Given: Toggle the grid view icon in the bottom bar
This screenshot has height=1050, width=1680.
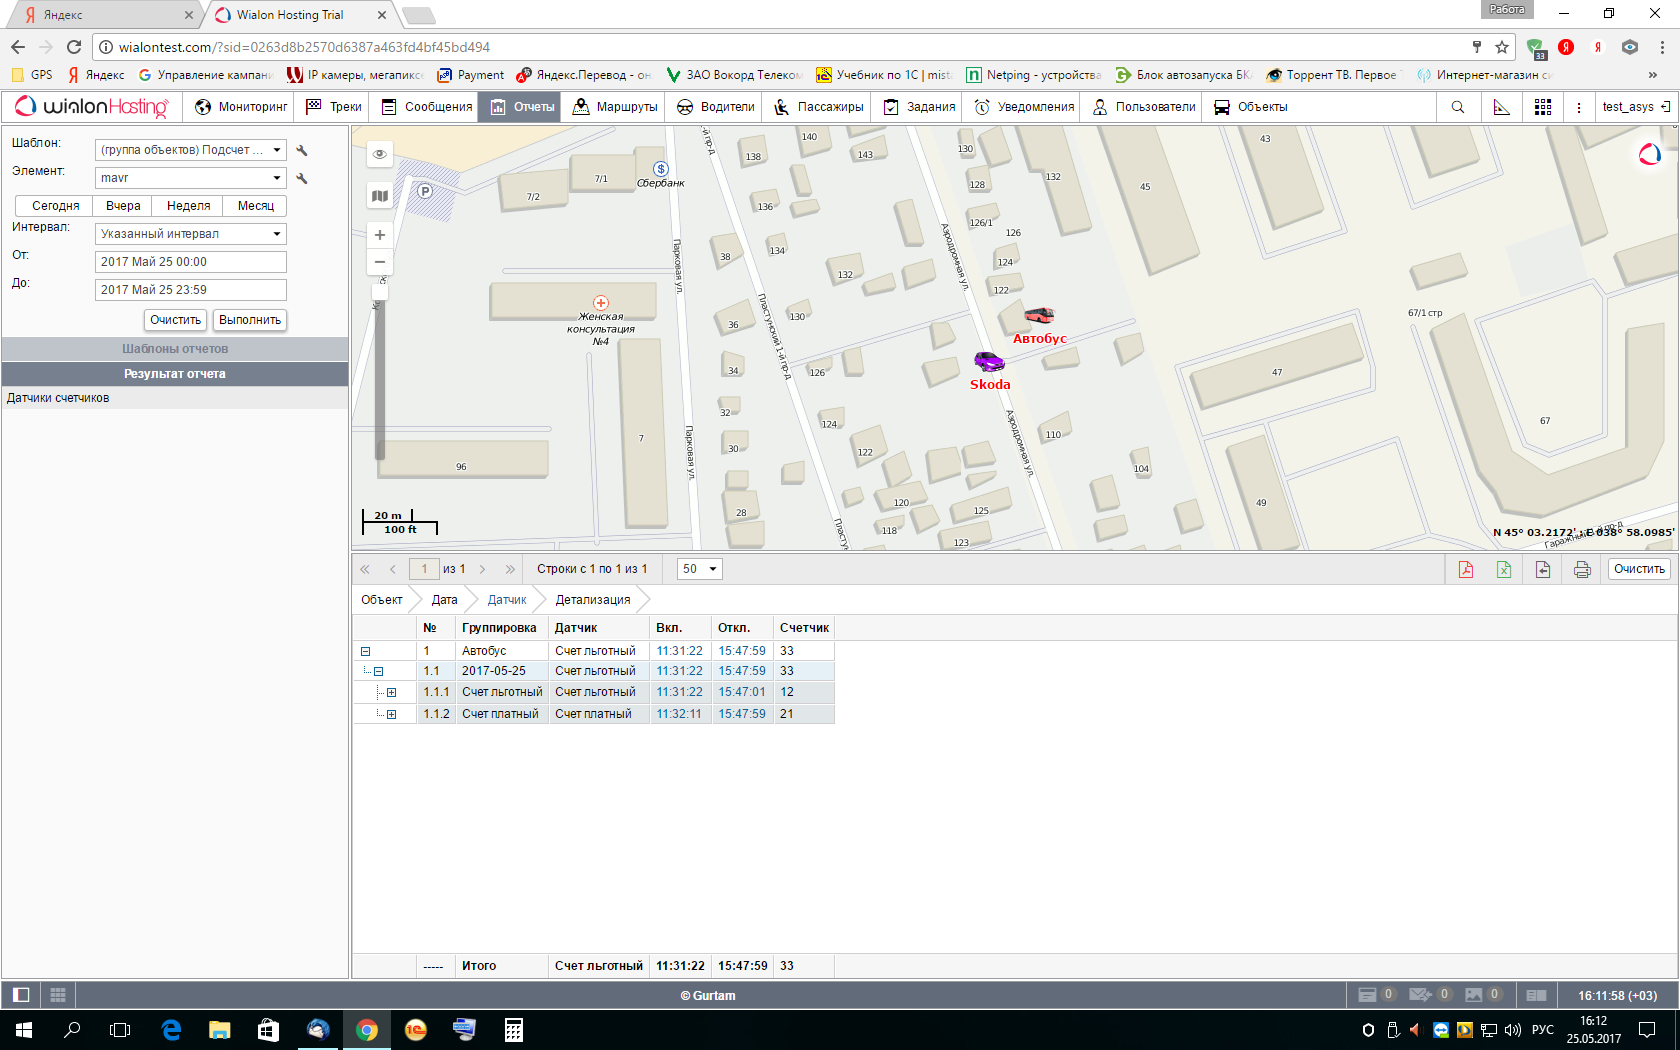Looking at the screenshot, I should (58, 995).
